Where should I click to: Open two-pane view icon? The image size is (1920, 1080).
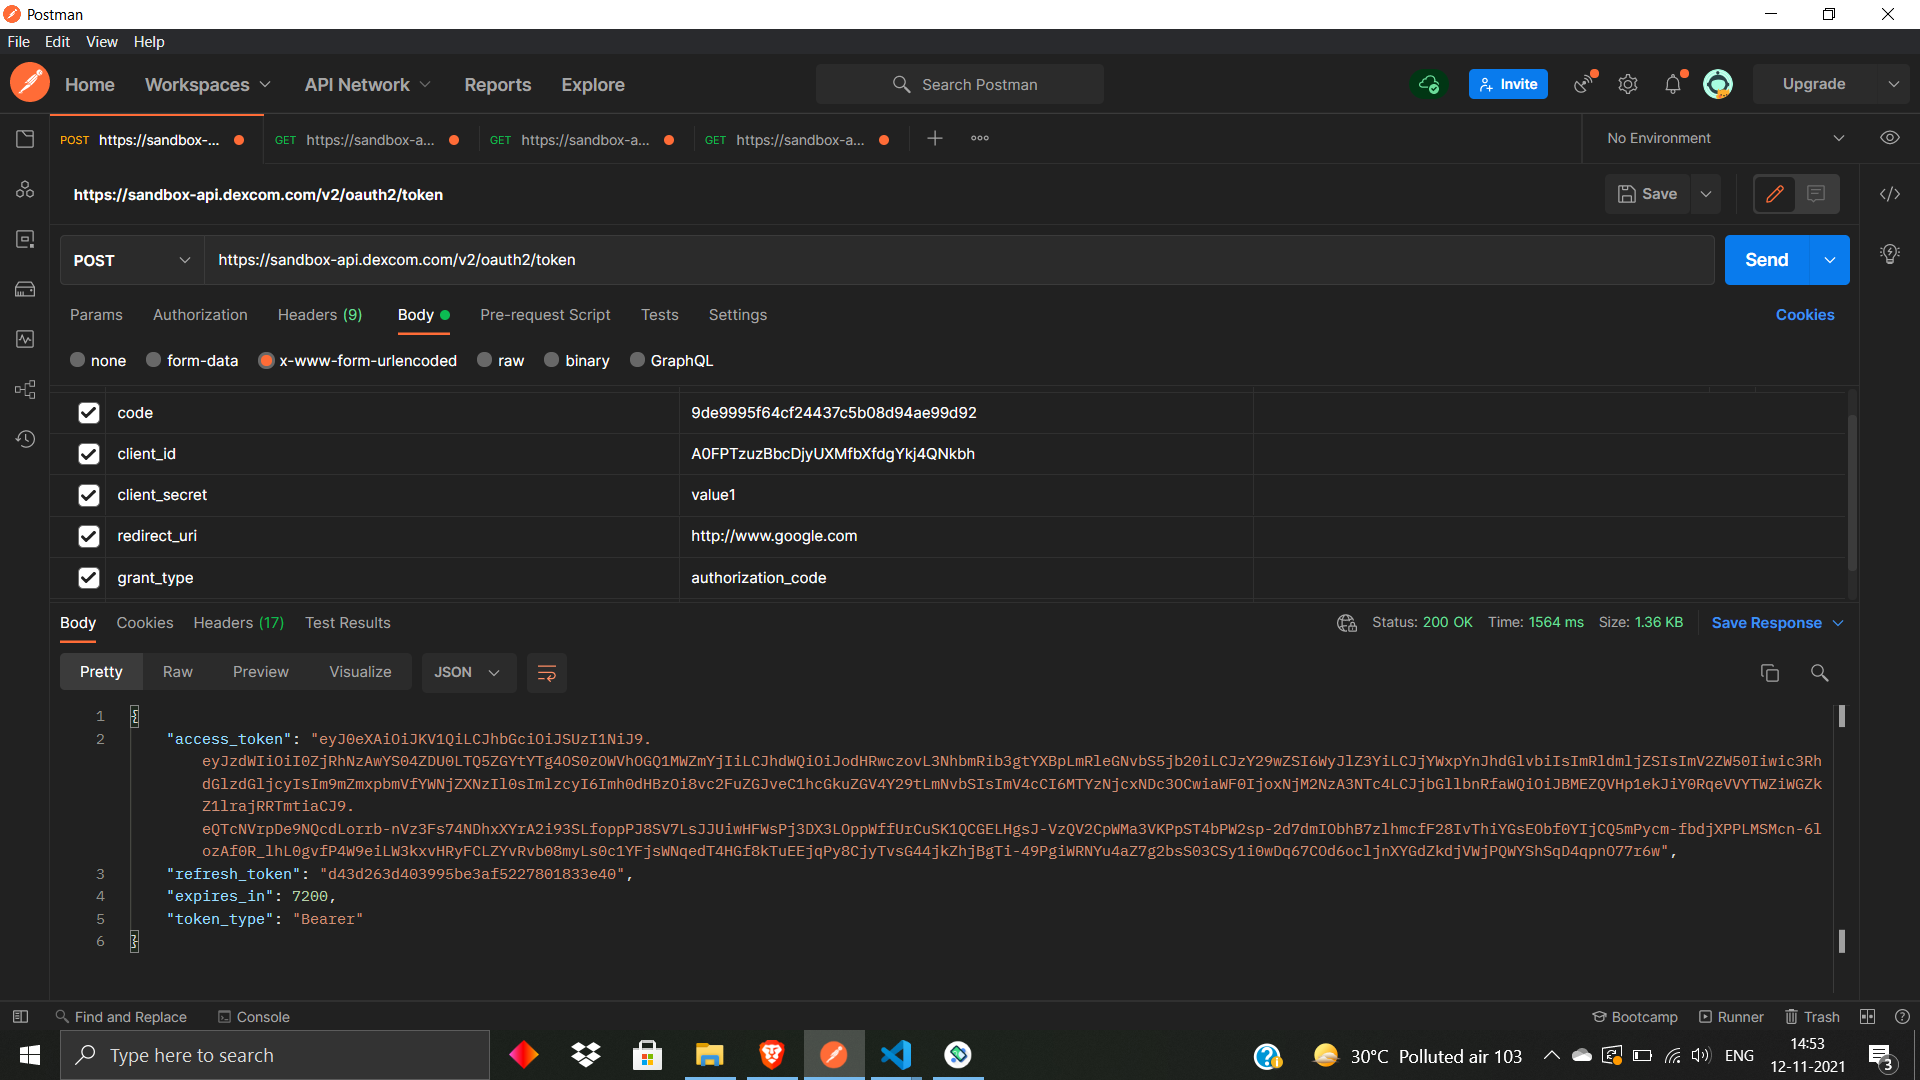click(x=1867, y=1017)
